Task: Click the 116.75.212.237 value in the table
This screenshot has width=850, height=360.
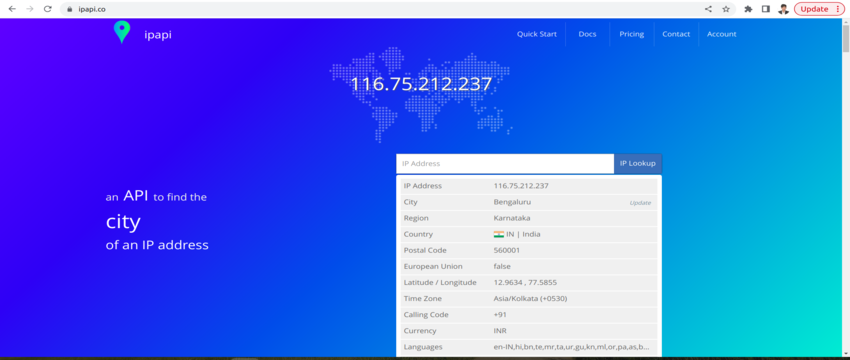Action: (521, 186)
